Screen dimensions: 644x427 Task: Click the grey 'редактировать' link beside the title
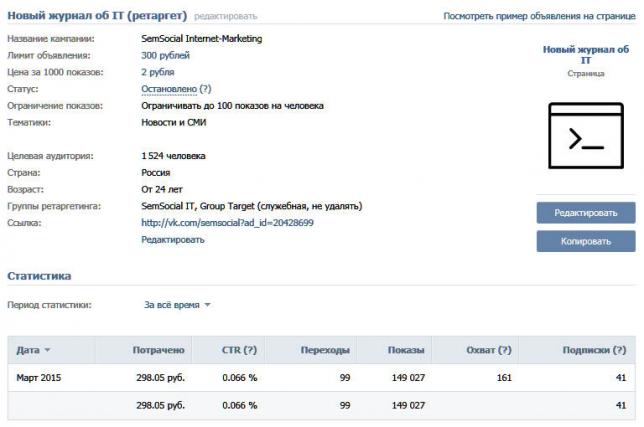225,16
